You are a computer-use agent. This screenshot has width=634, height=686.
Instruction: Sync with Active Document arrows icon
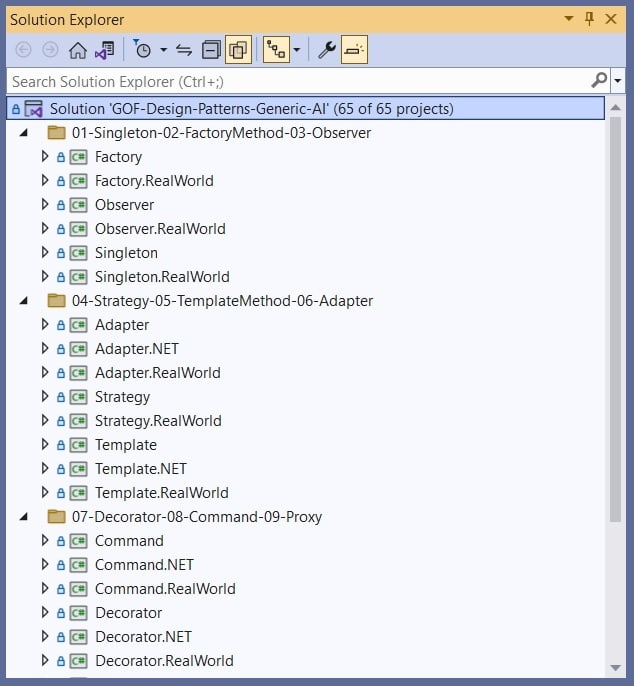click(184, 50)
